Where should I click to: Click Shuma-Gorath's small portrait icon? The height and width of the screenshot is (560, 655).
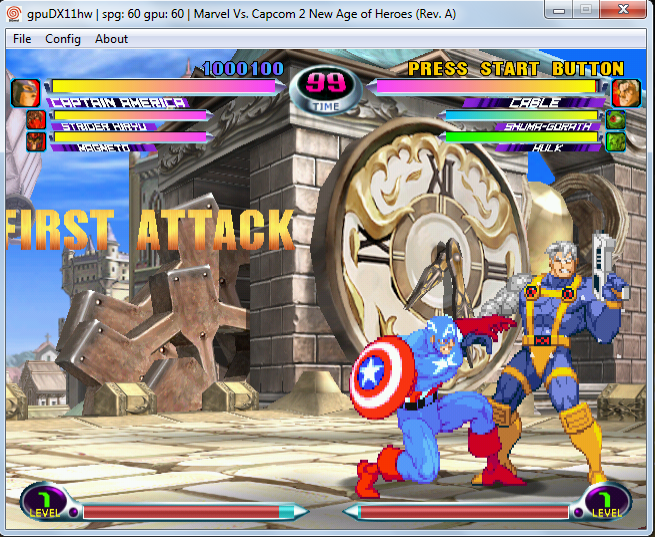pos(616,120)
